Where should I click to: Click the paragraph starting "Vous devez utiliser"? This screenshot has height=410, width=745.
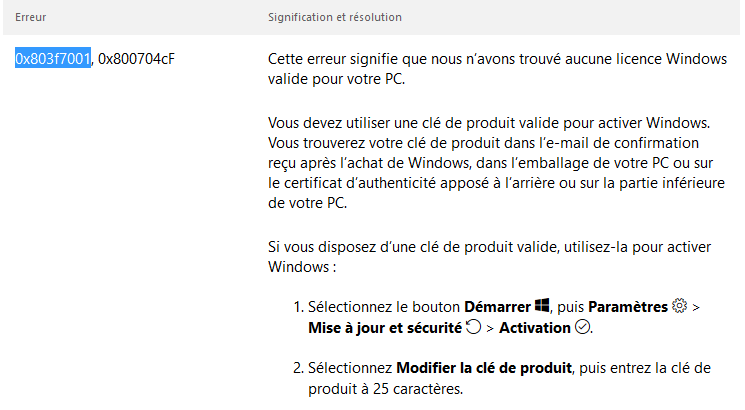click(497, 161)
